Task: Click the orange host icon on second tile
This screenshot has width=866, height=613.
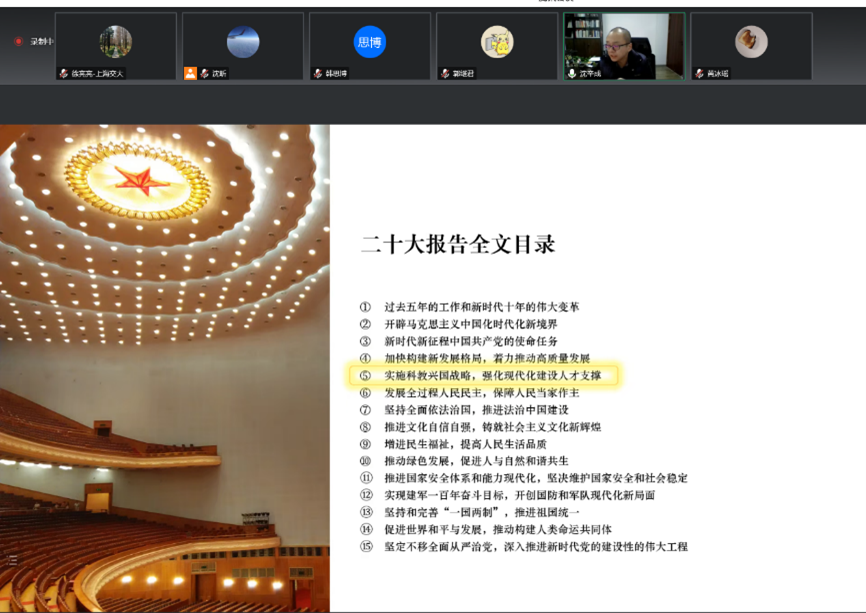Action: click(x=190, y=73)
